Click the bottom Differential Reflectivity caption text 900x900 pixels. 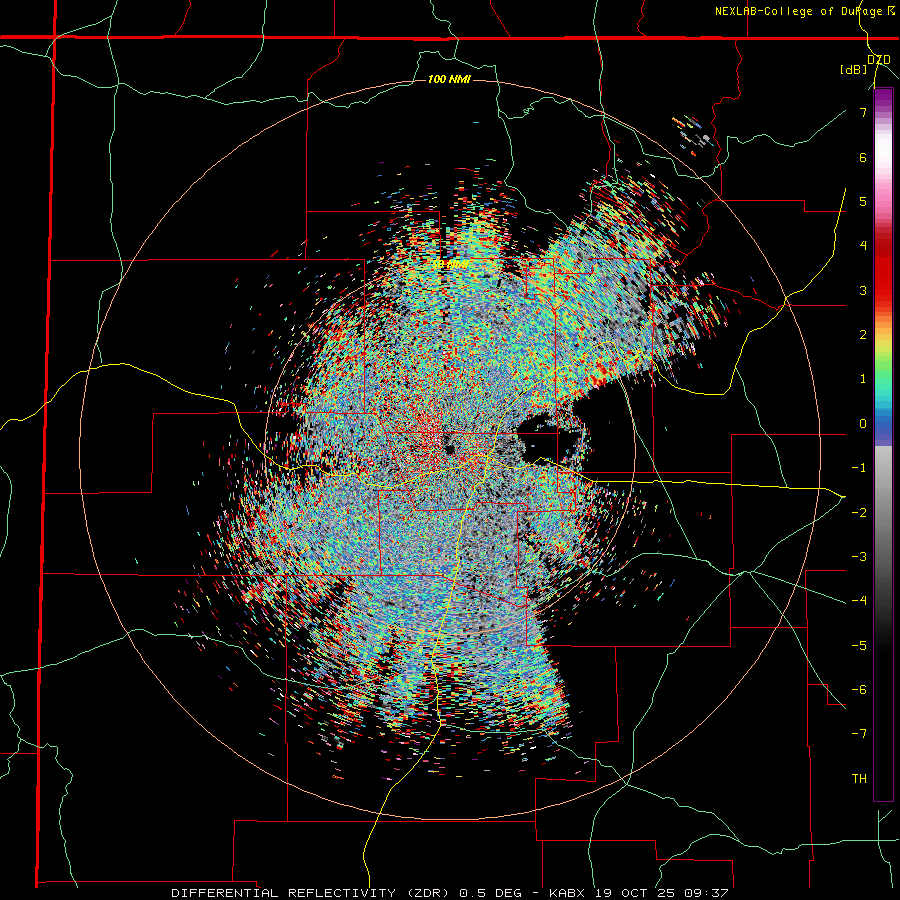pyautogui.click(x=449, y=893)
